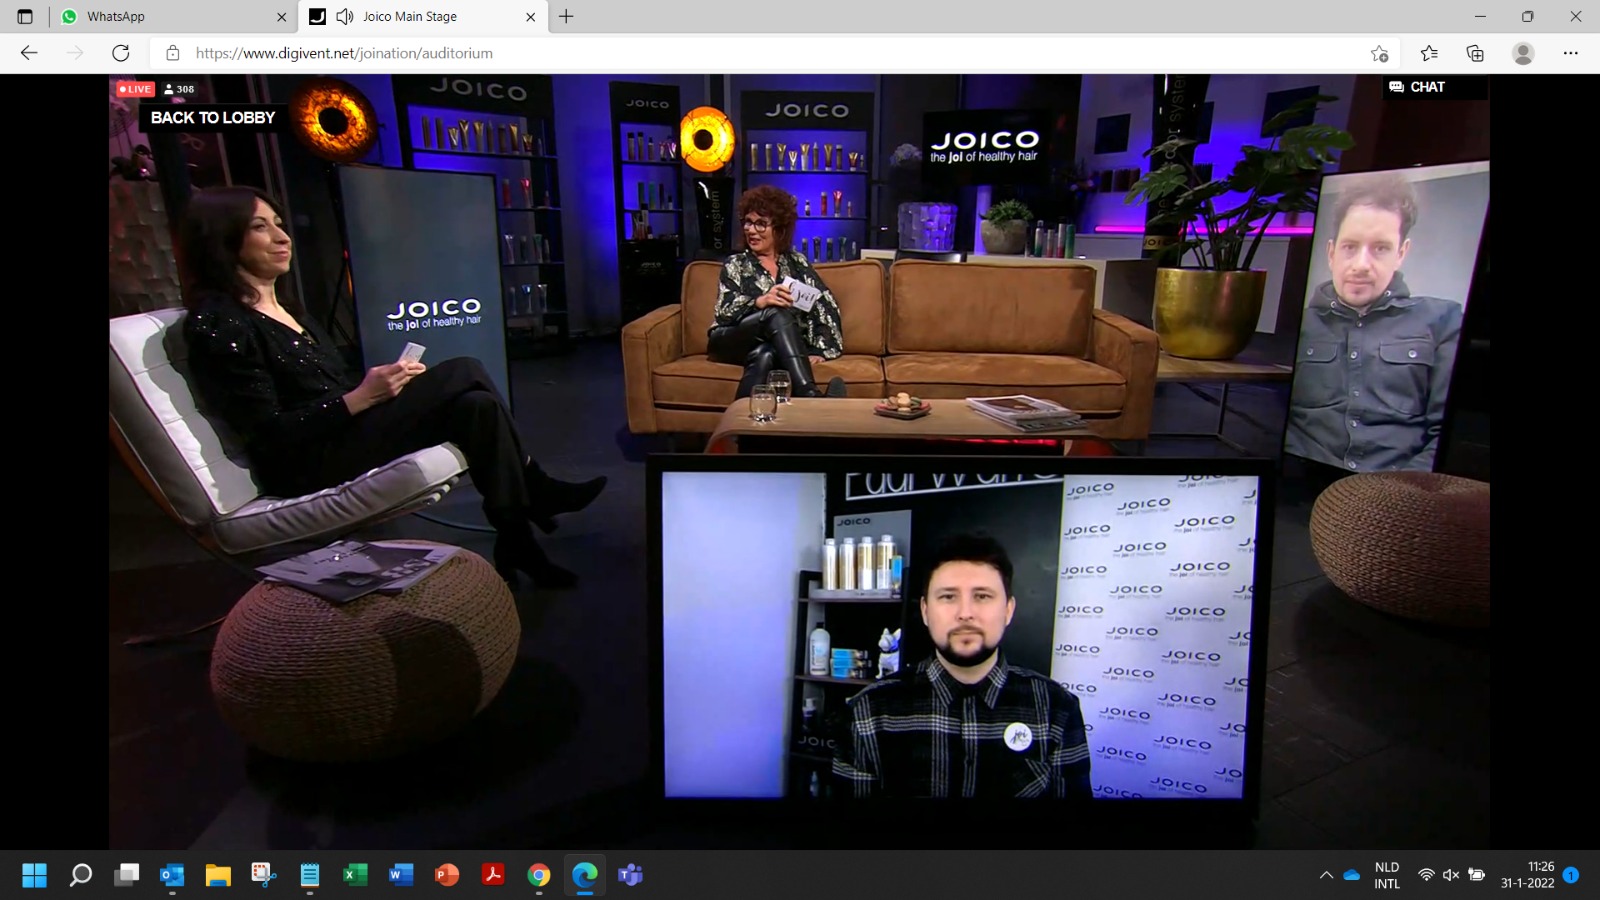The image size is (1600, 900).
Task: Select the Joico Main Stage tab
Action: (423, 16)
